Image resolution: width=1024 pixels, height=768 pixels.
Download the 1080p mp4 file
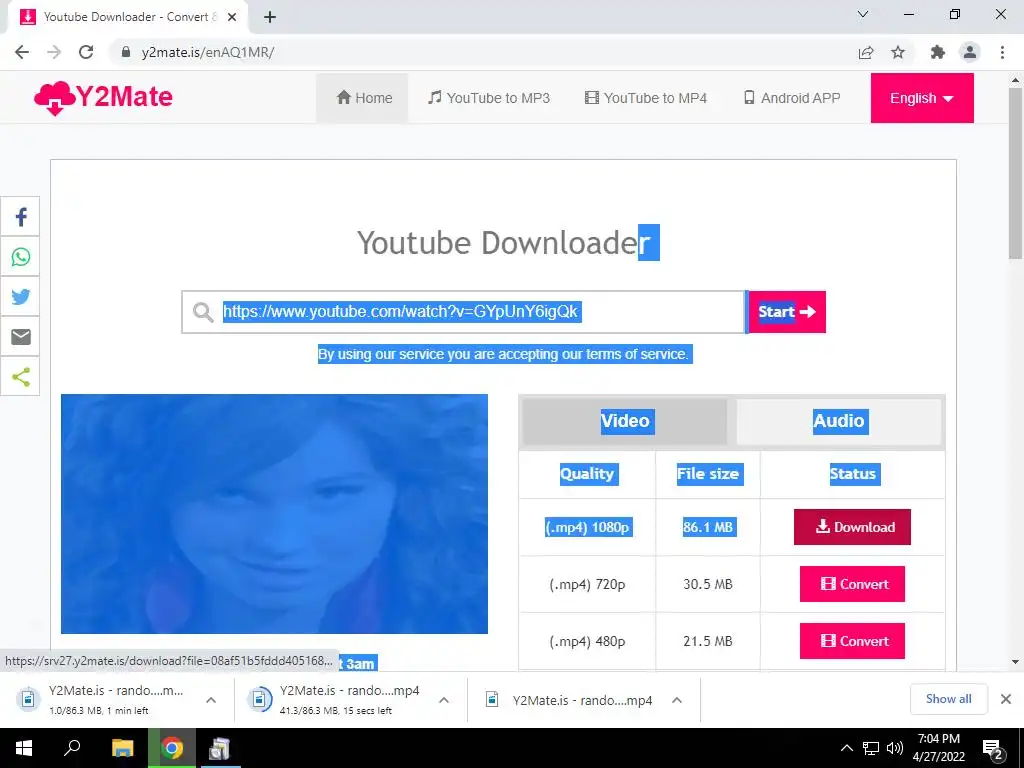[x=852, y=527]
